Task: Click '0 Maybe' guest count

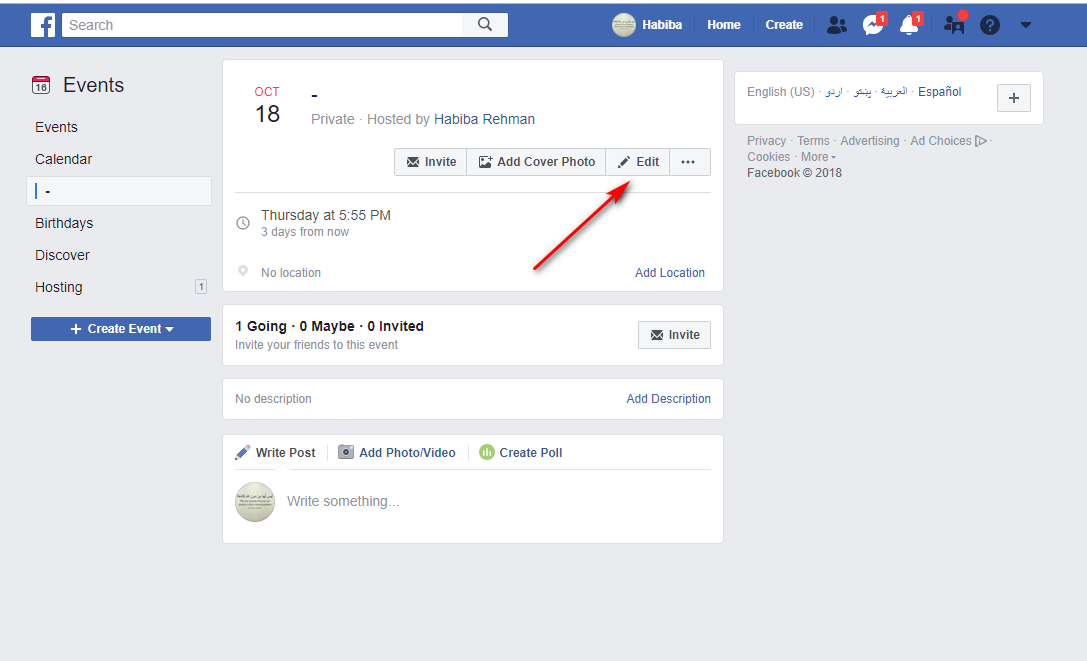Action: pos(327,326)
